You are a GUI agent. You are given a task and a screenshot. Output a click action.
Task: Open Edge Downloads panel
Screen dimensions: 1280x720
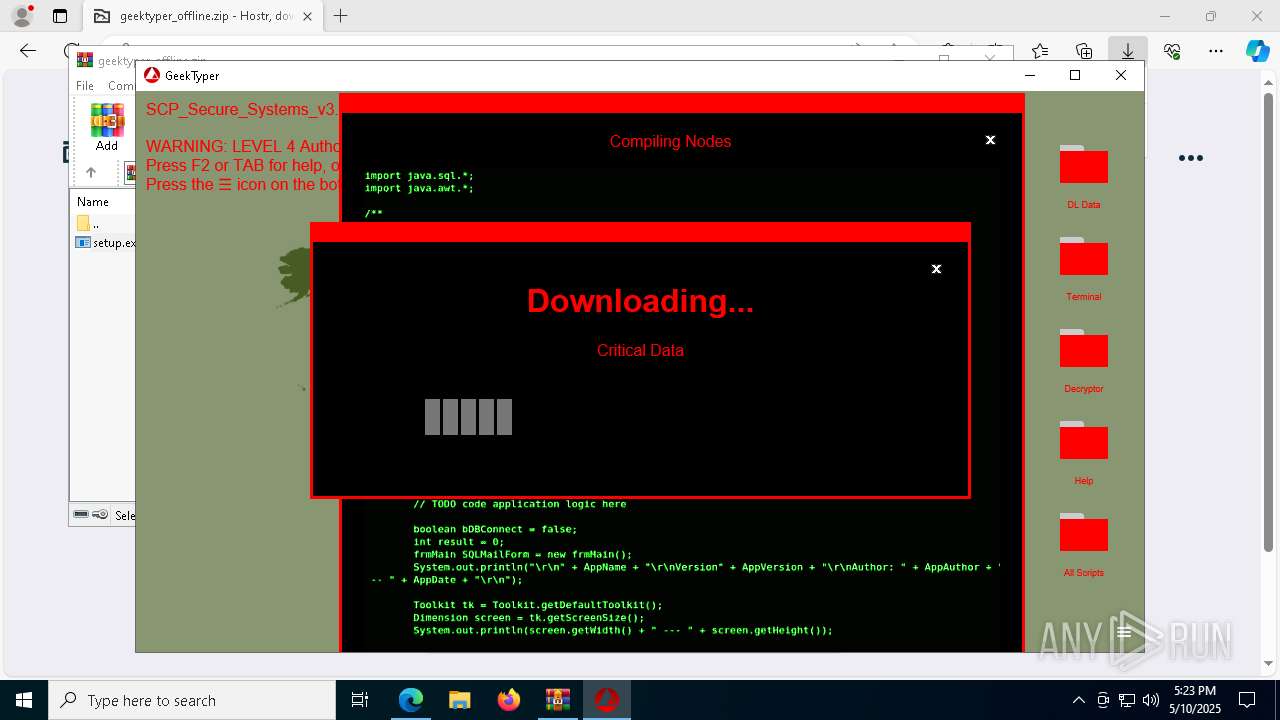[1128, 51]
